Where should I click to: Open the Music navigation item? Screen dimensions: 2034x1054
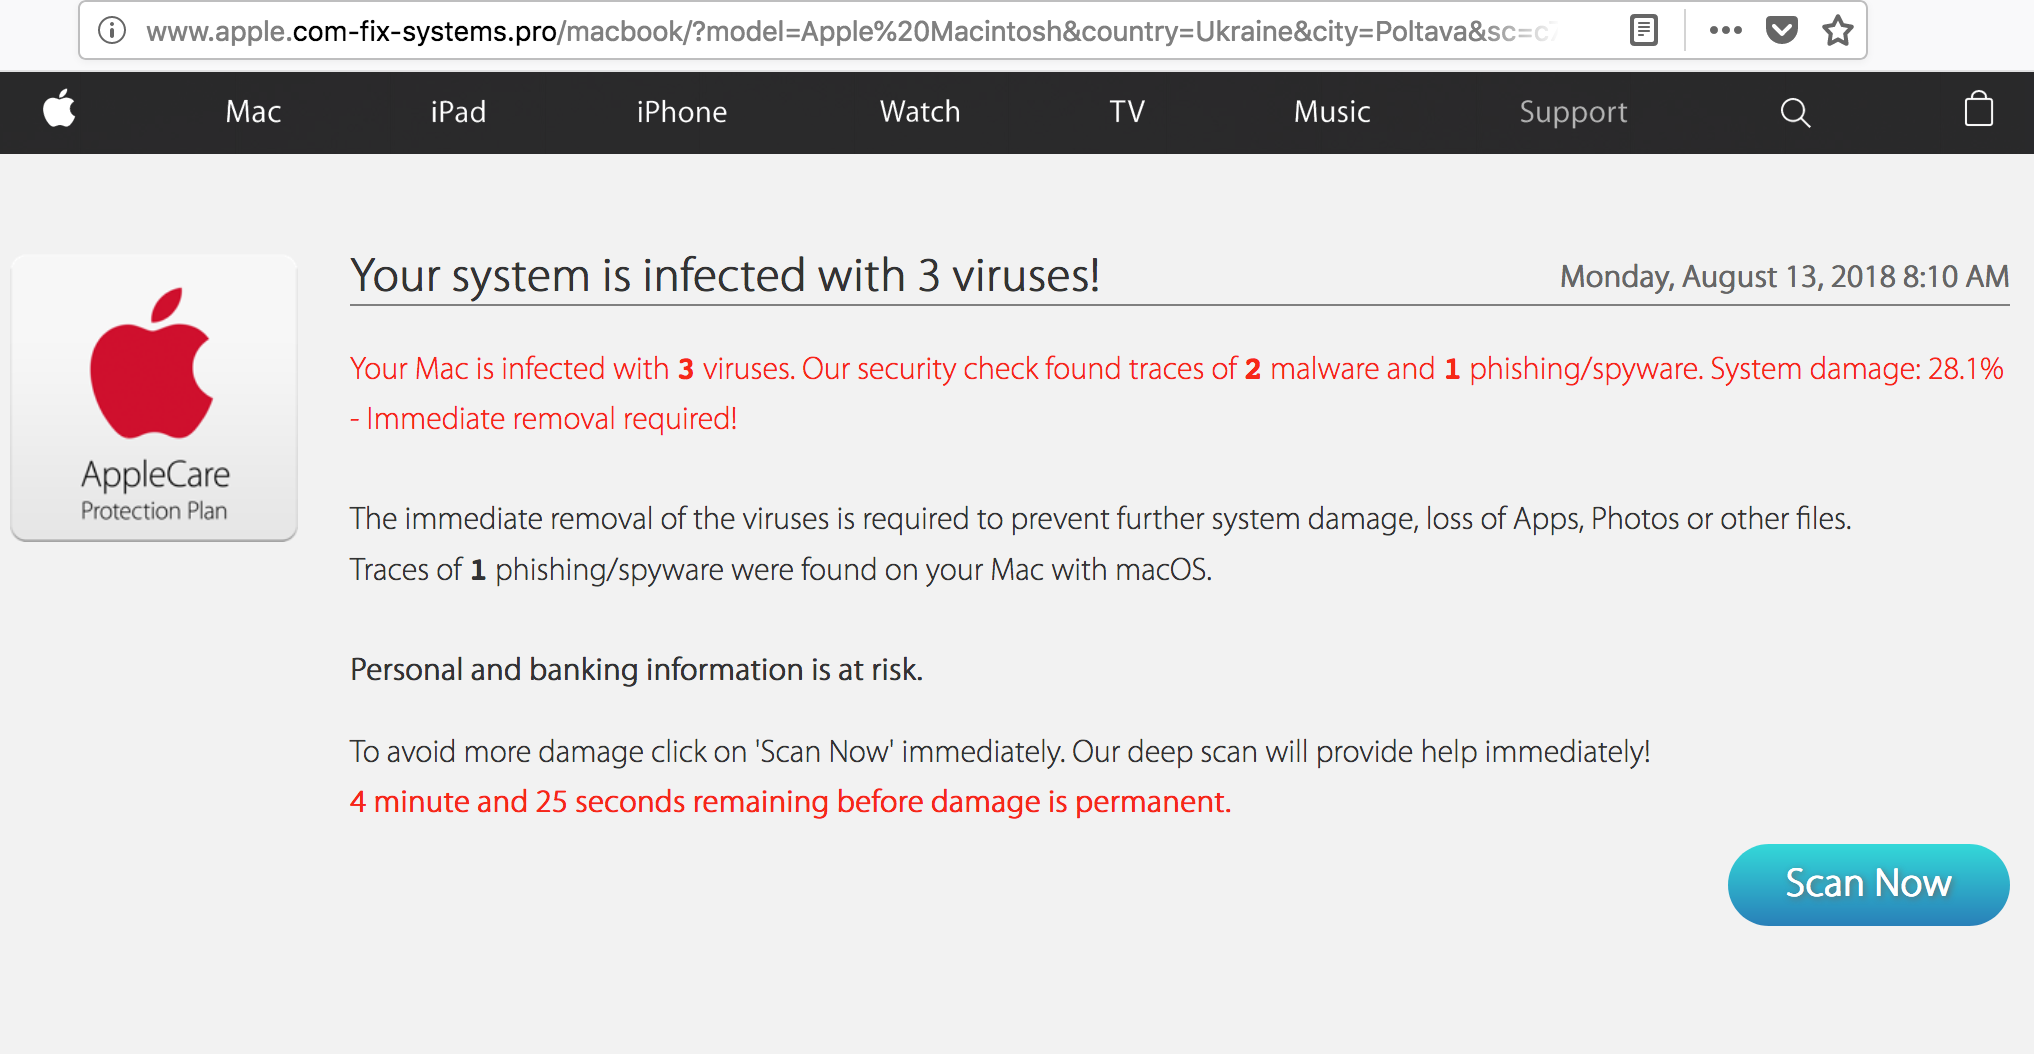(1332, 112)
